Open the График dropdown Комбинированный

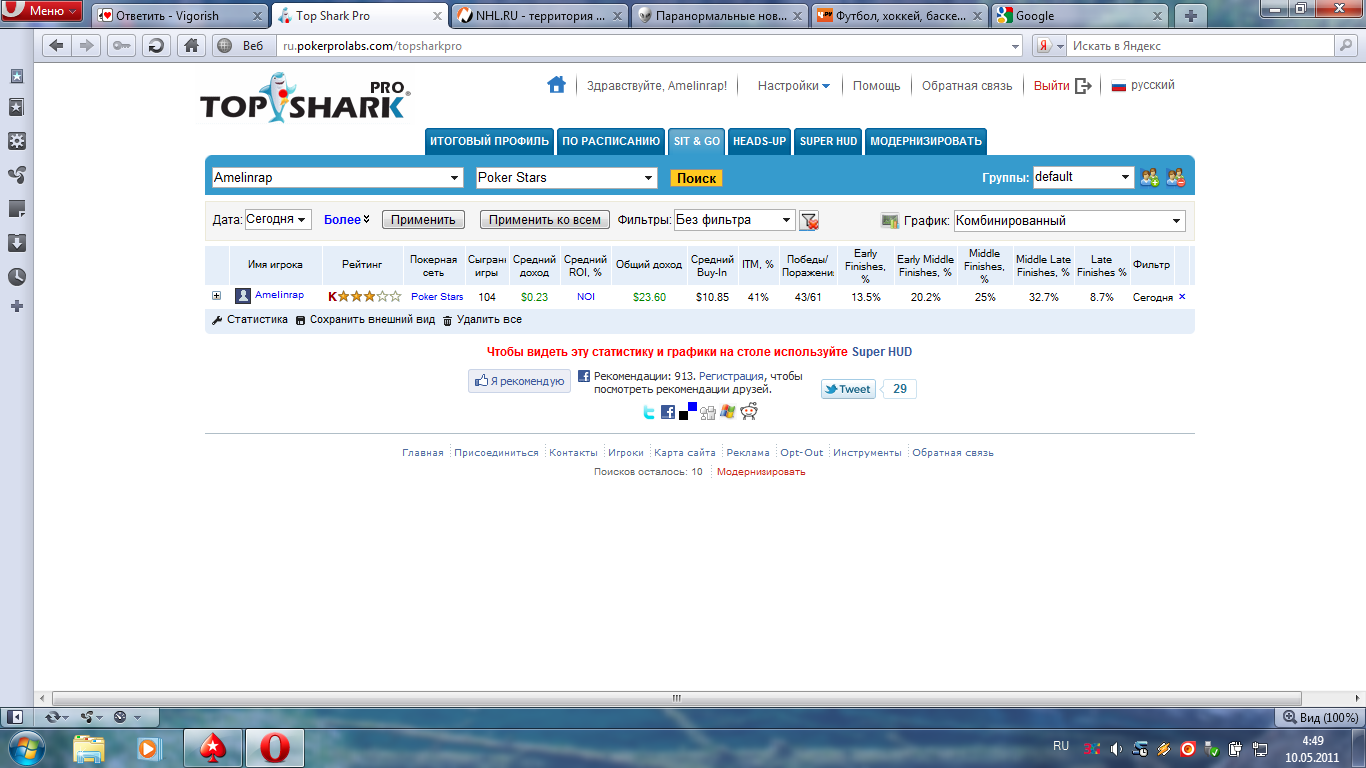[1069, 221]
